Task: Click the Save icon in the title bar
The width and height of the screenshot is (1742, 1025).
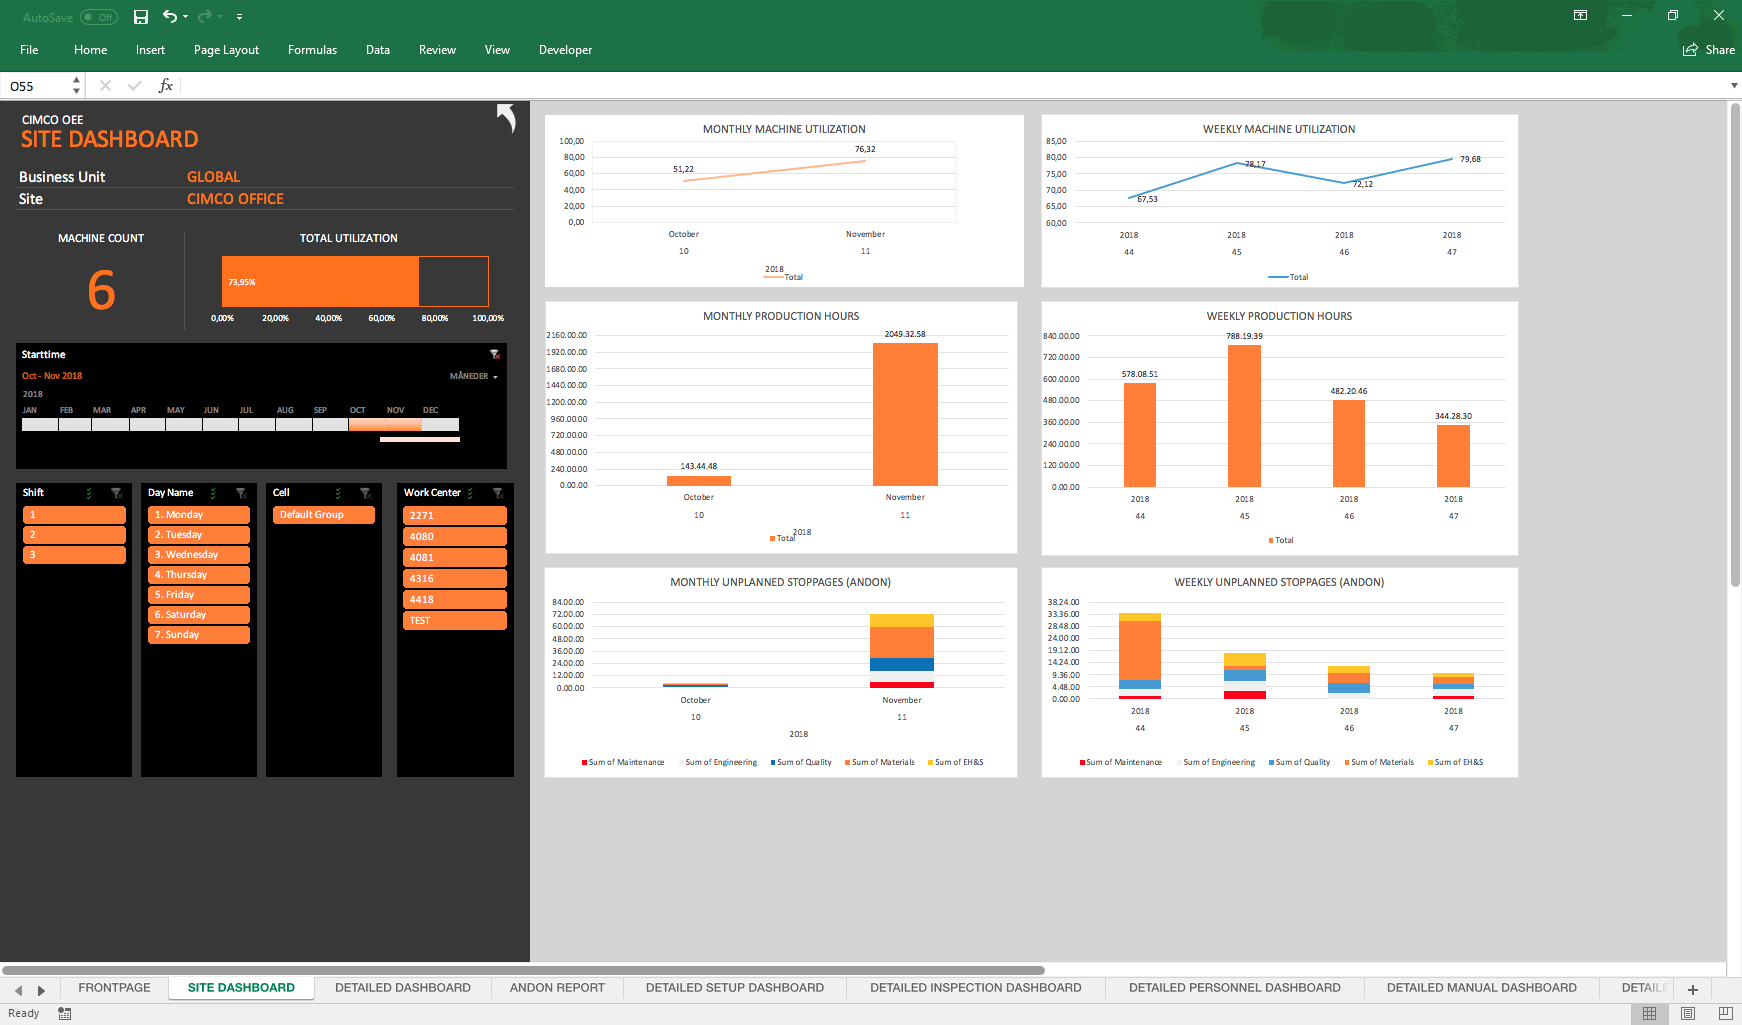Action: click(x=141, y=17)
